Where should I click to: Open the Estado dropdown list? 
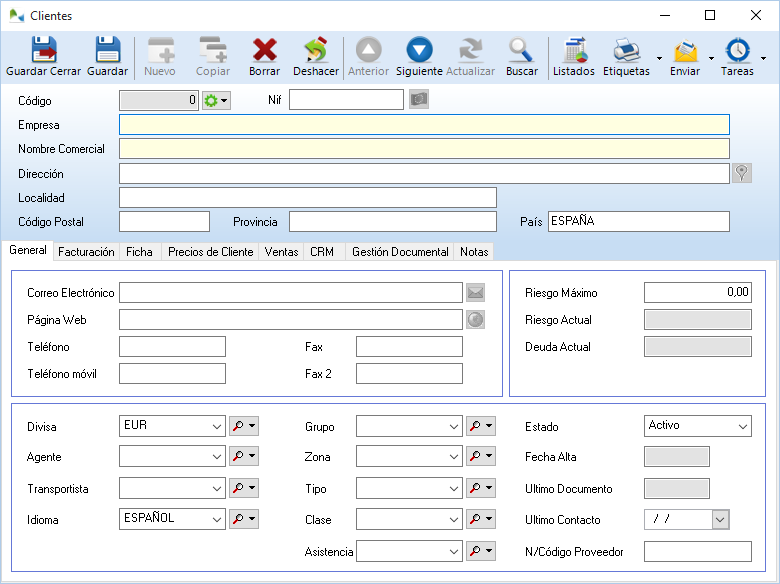pyautogui.click(x=743, y=427)
